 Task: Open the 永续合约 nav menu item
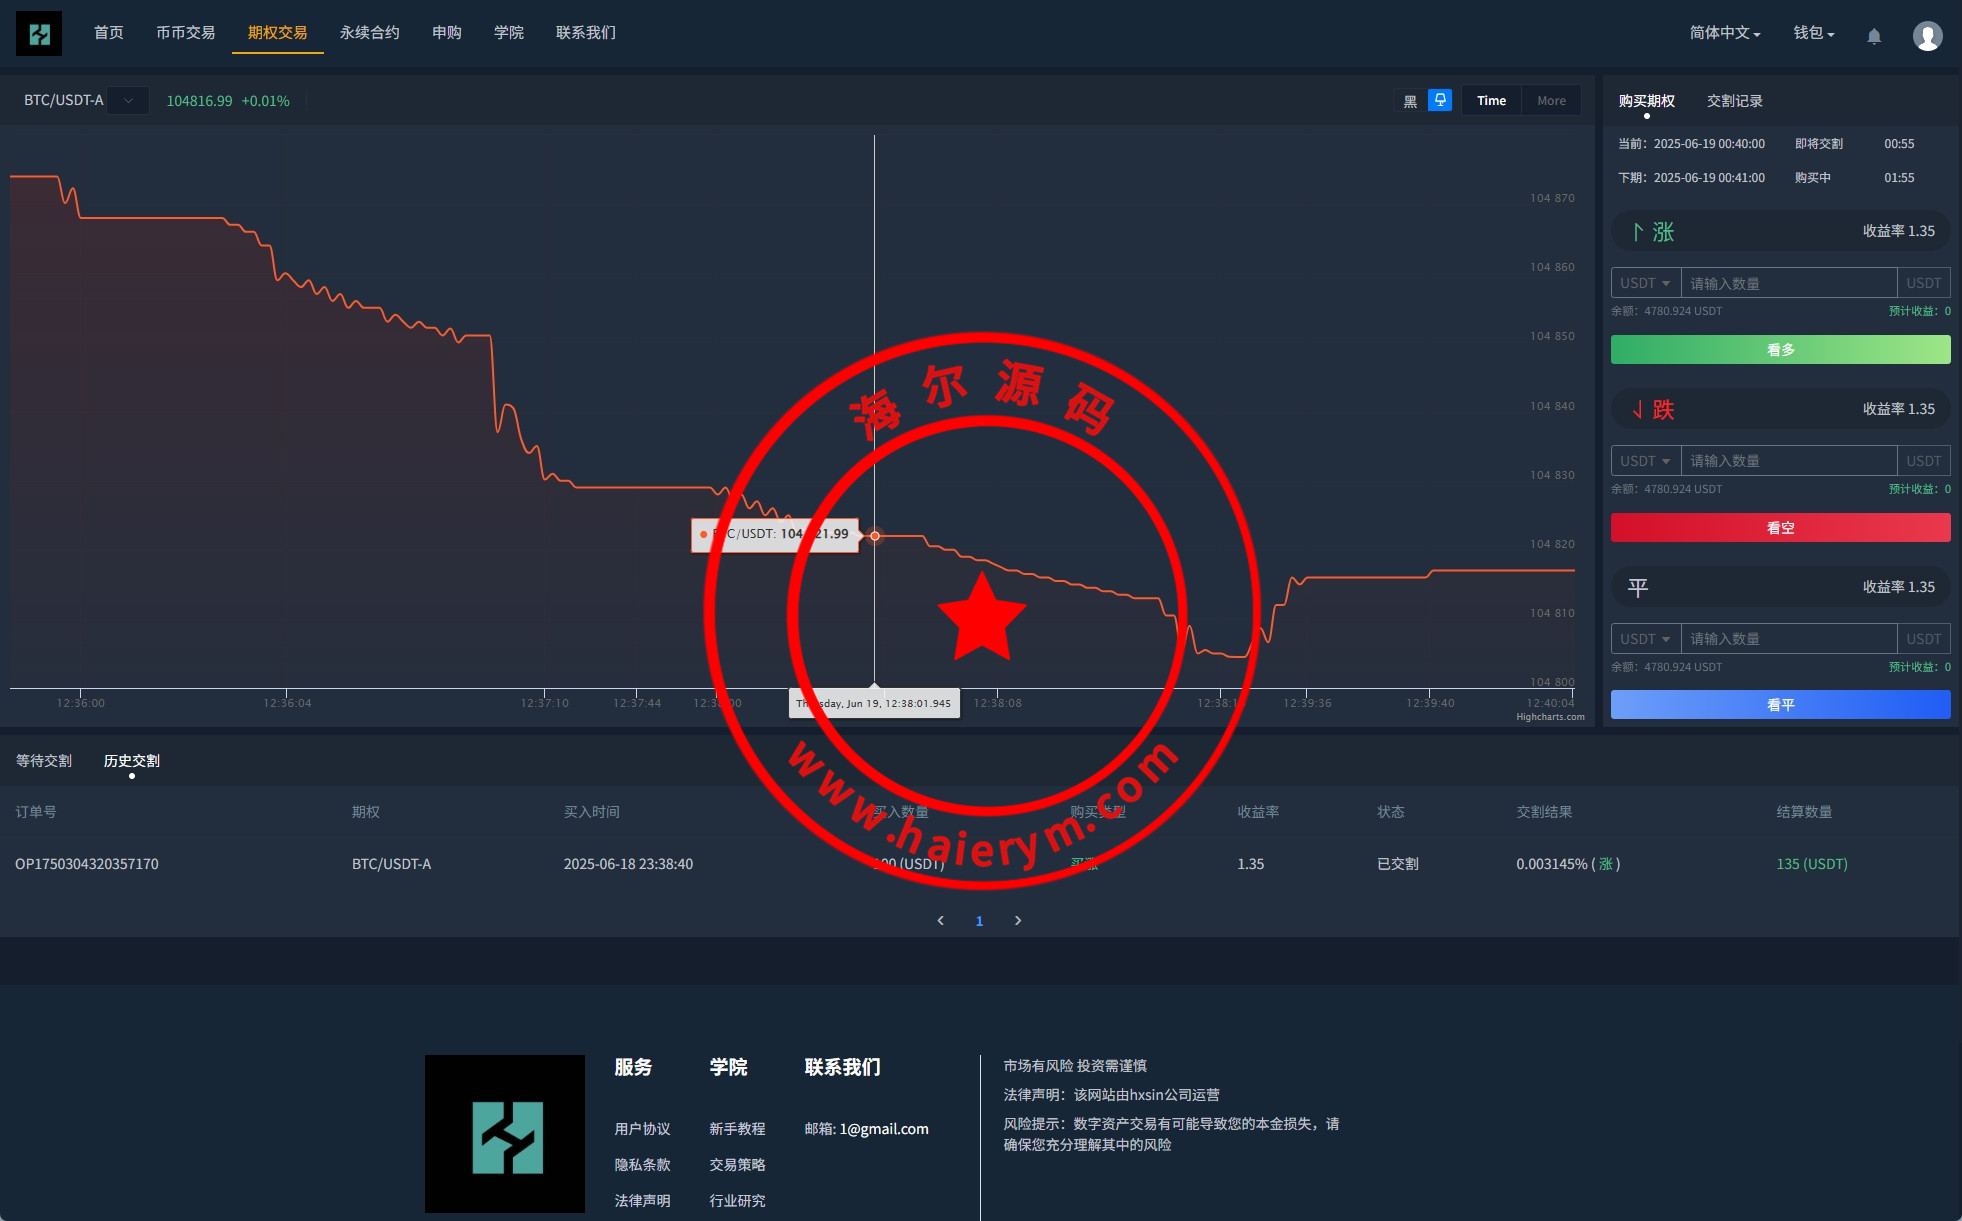369,33
